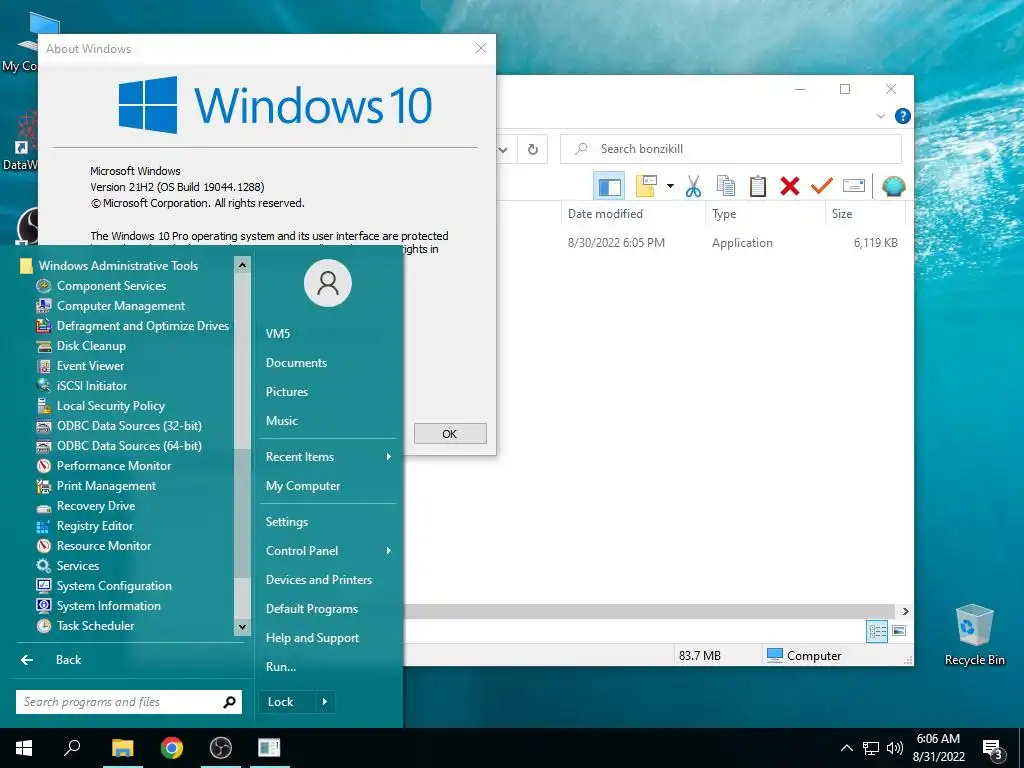Click the Search programs and files box
Screen dimensions: 1024x768
pyautogui.click(x=129, y=702)
